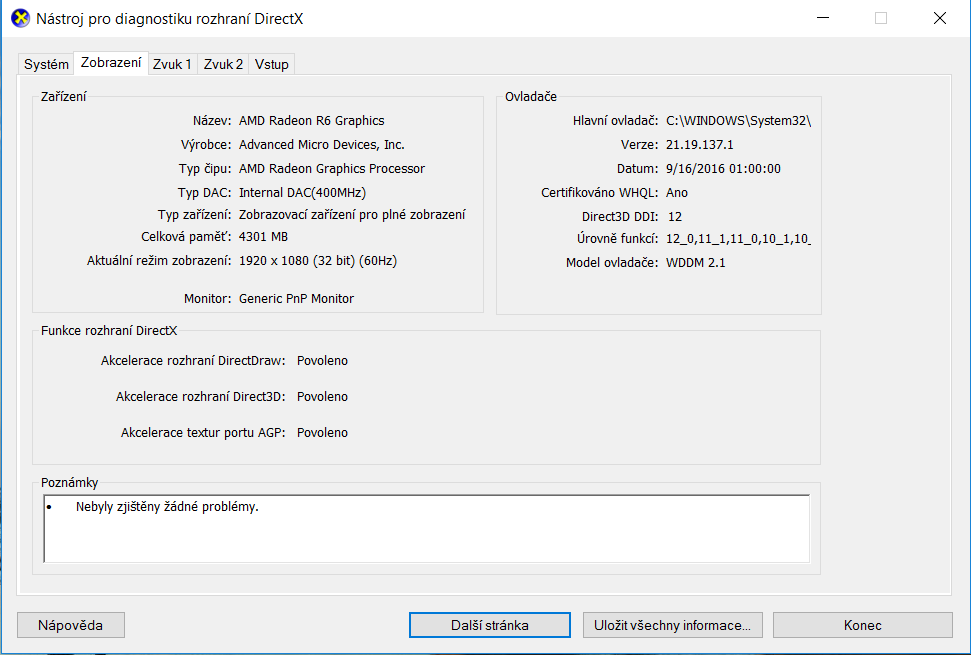Open the Zvuk 1 tab
This screenshot has height=655, width=971.
pos(172,64)
